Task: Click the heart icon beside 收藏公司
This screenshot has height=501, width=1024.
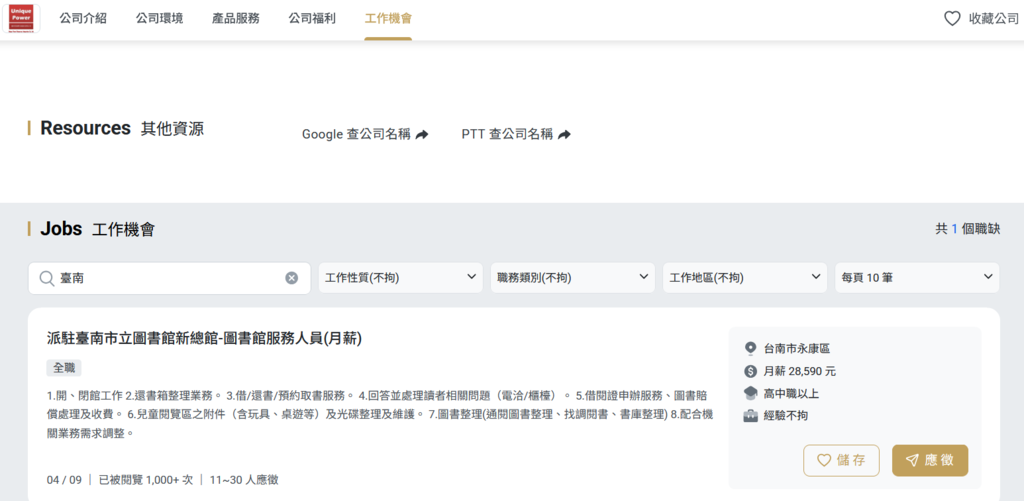Action: (952, 18)
